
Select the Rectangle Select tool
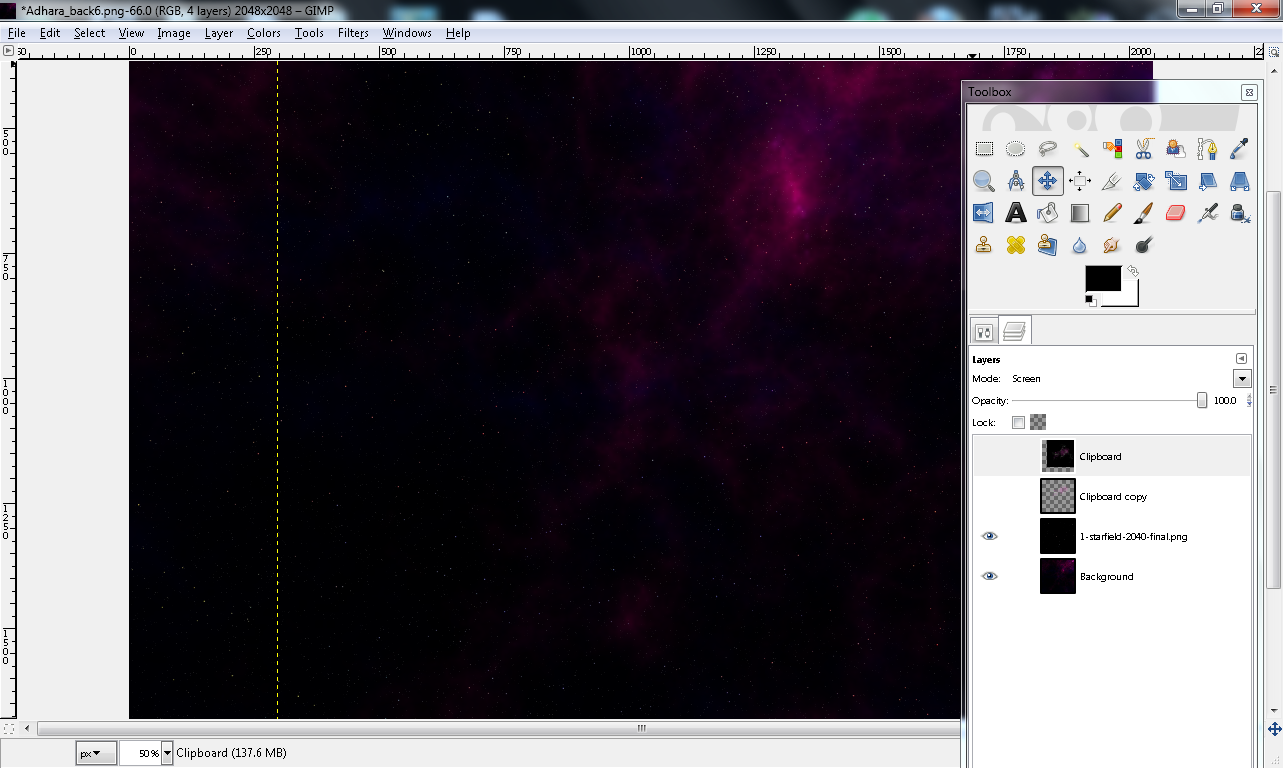pyautogui.click(x=984, y=149)
